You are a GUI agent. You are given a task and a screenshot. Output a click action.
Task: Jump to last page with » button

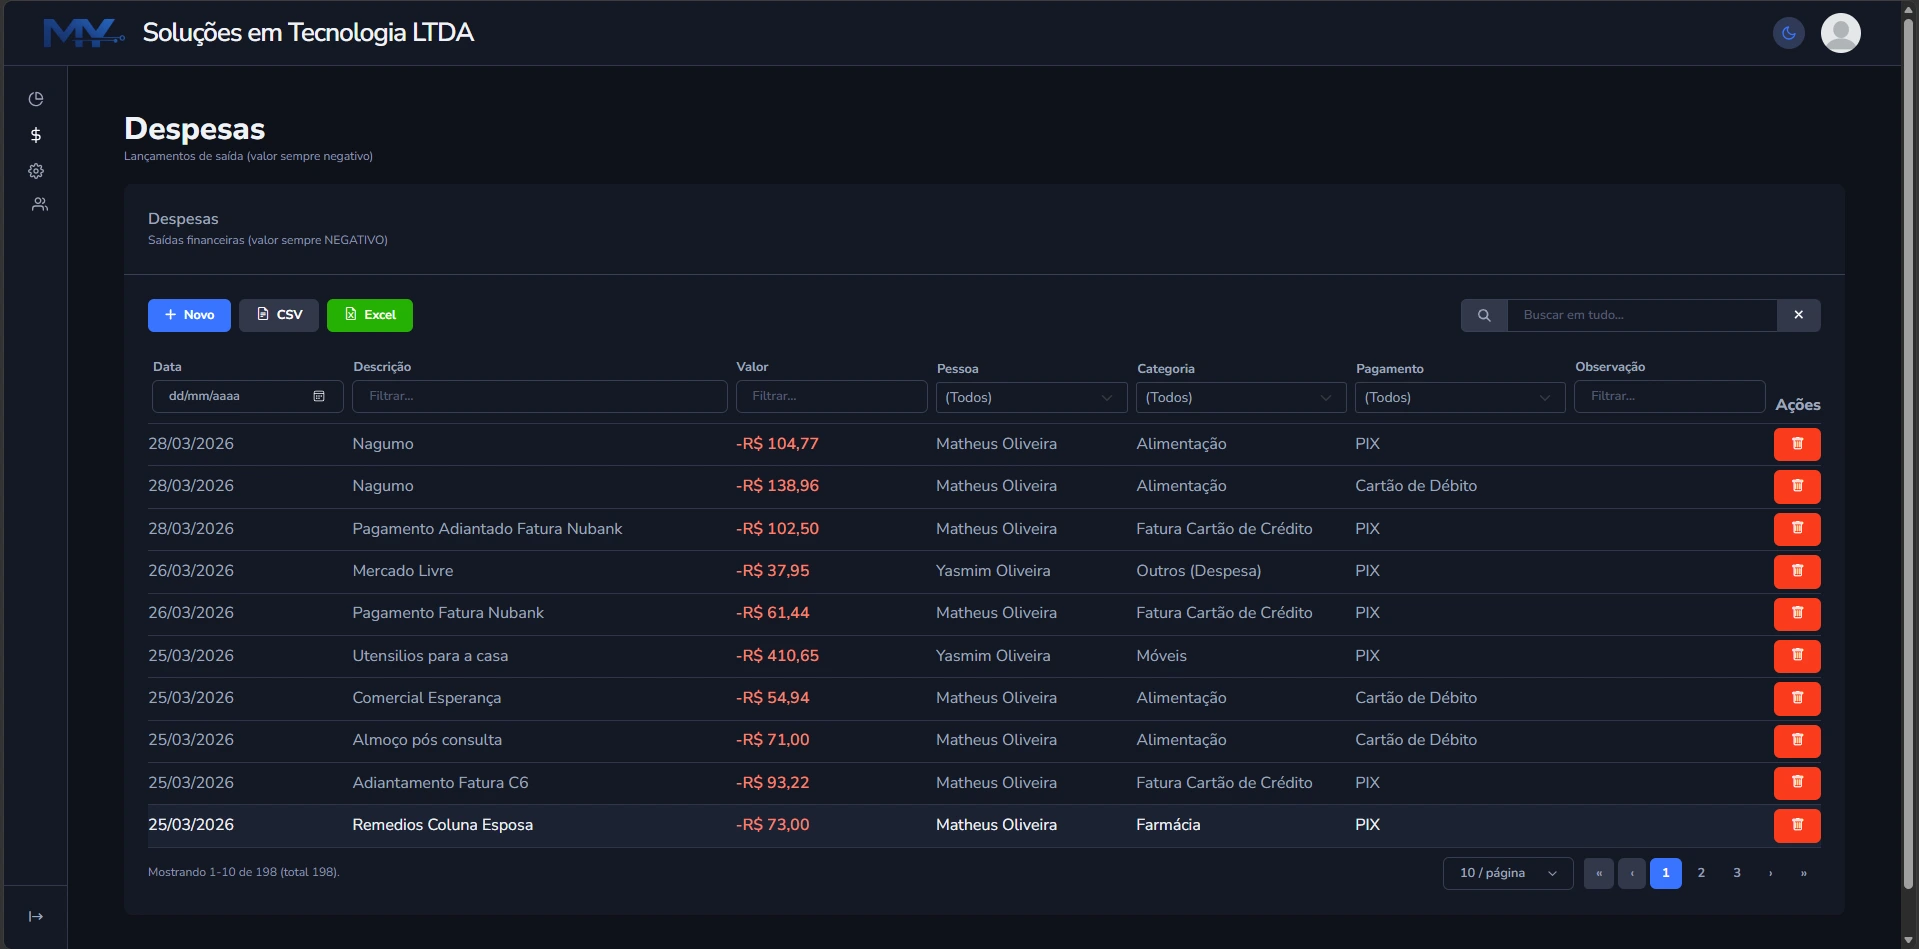[x=1804, y=873]
